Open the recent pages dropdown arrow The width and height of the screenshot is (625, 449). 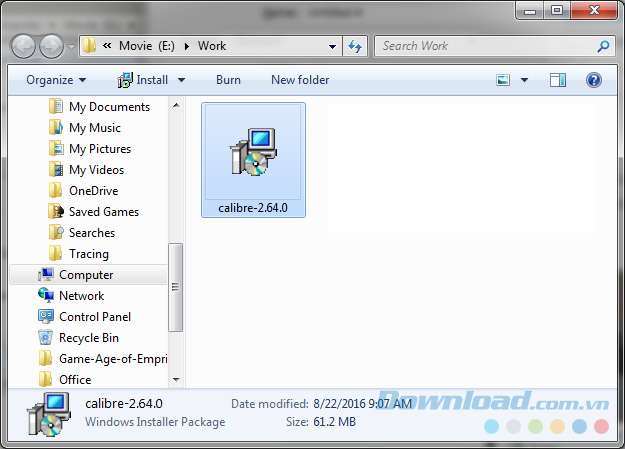(x=71, y=47)
